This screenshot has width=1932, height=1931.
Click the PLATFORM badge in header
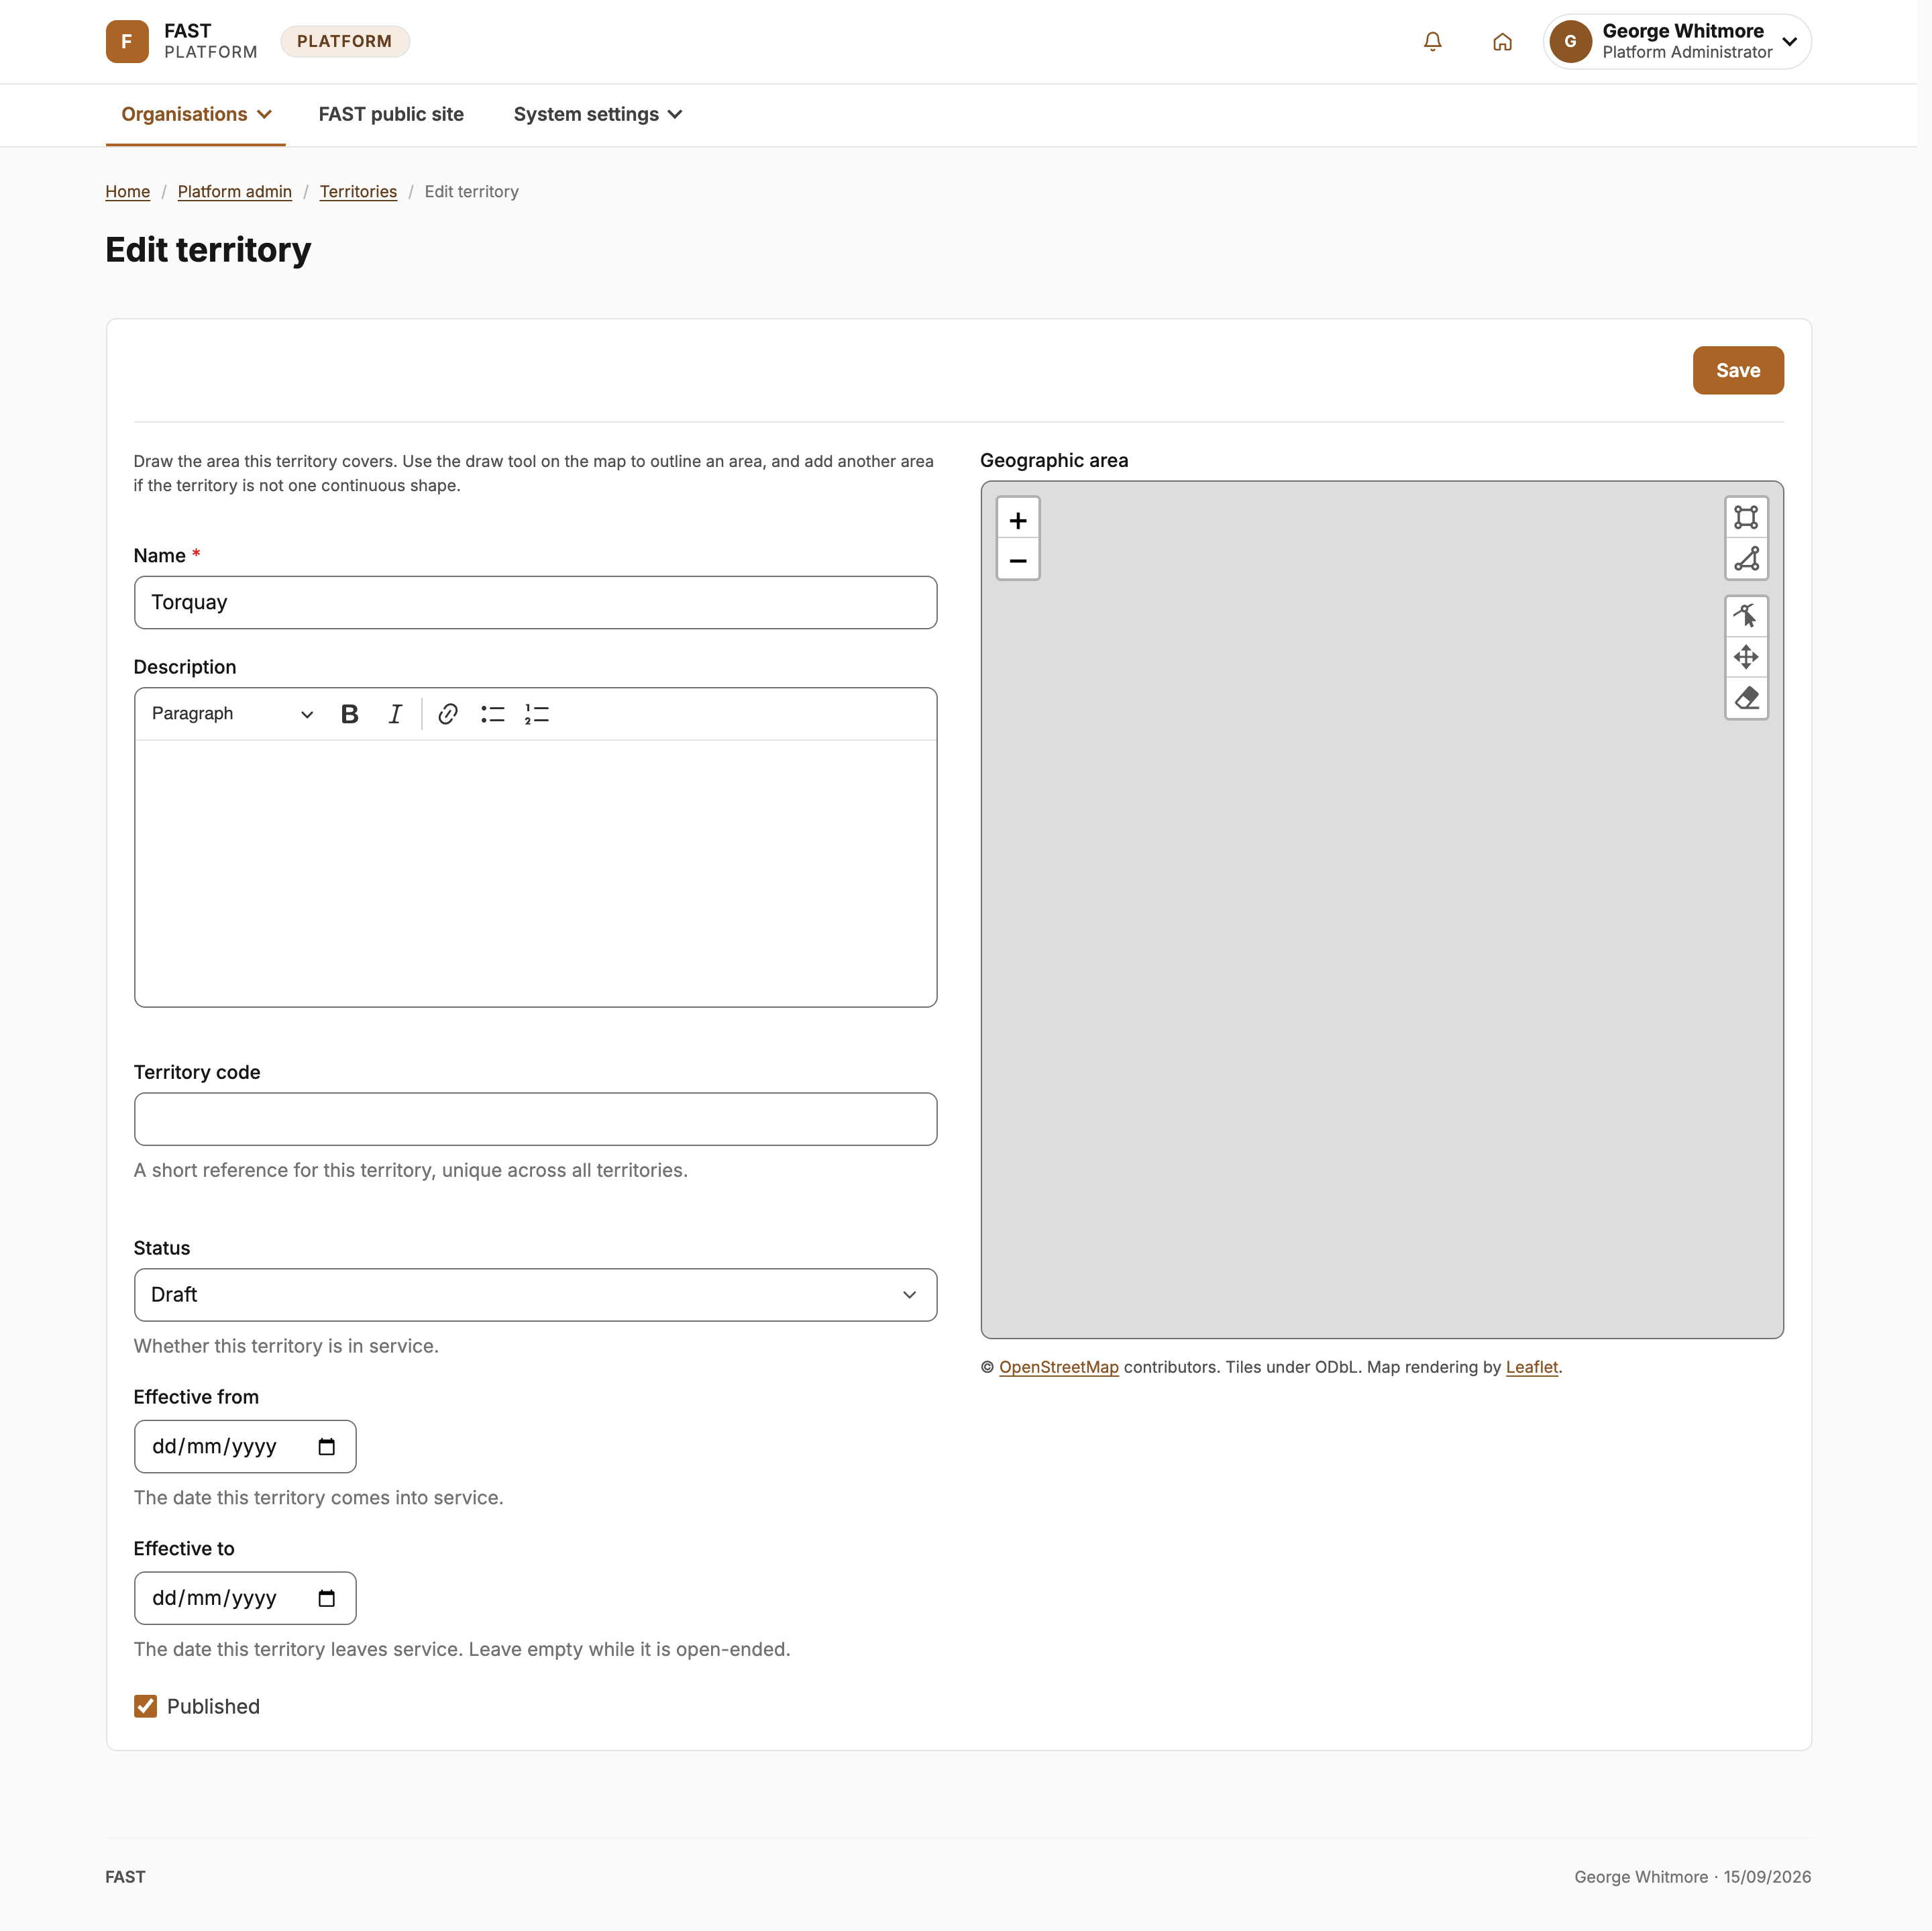point(345,41)
